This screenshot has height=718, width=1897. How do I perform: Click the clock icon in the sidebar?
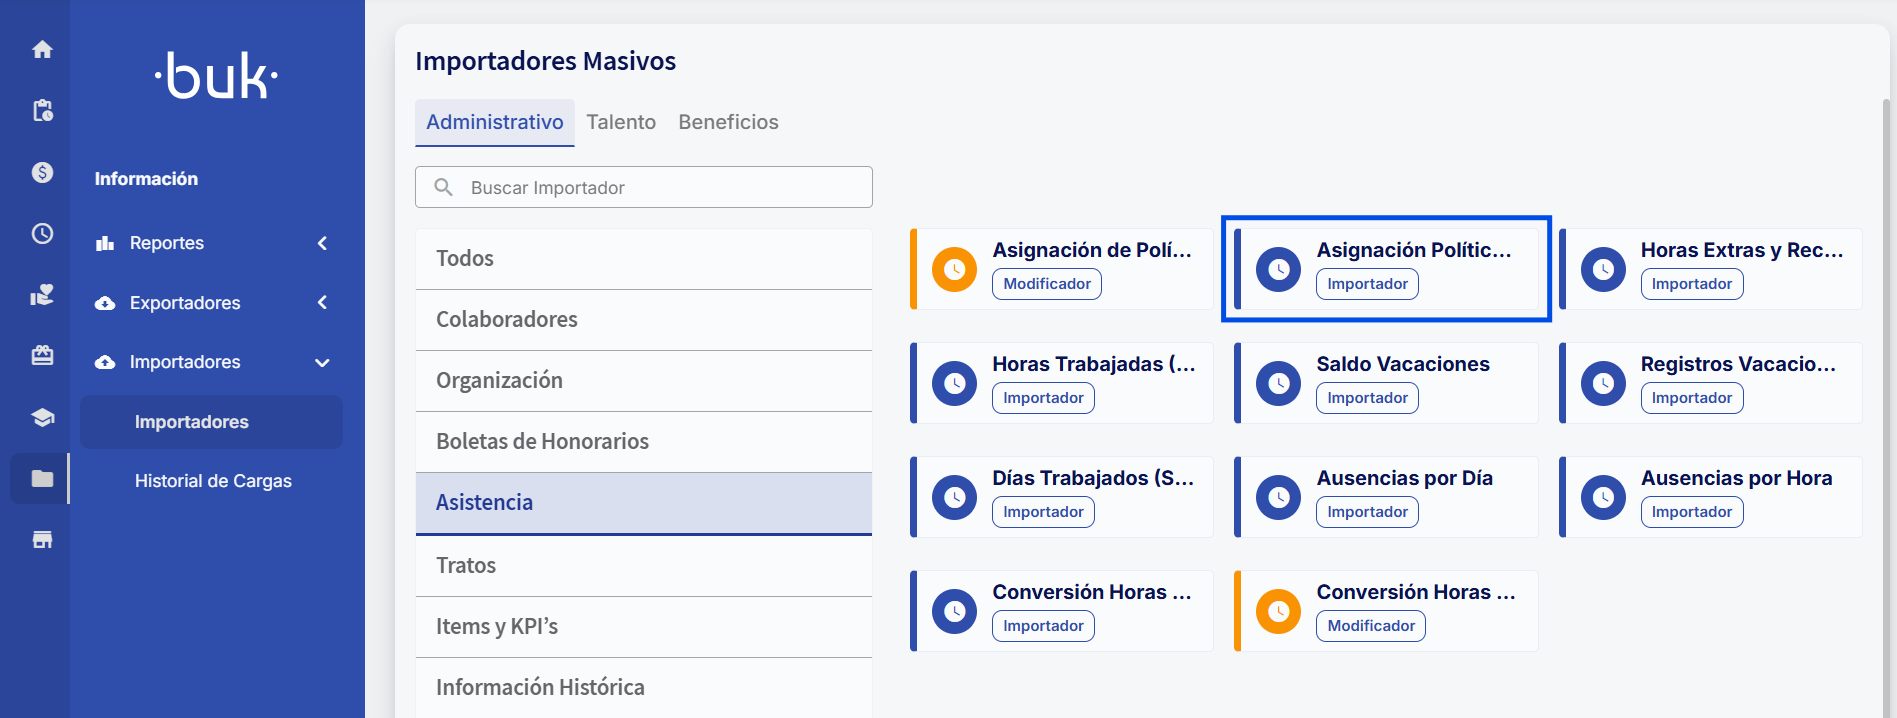click(41, 233)
